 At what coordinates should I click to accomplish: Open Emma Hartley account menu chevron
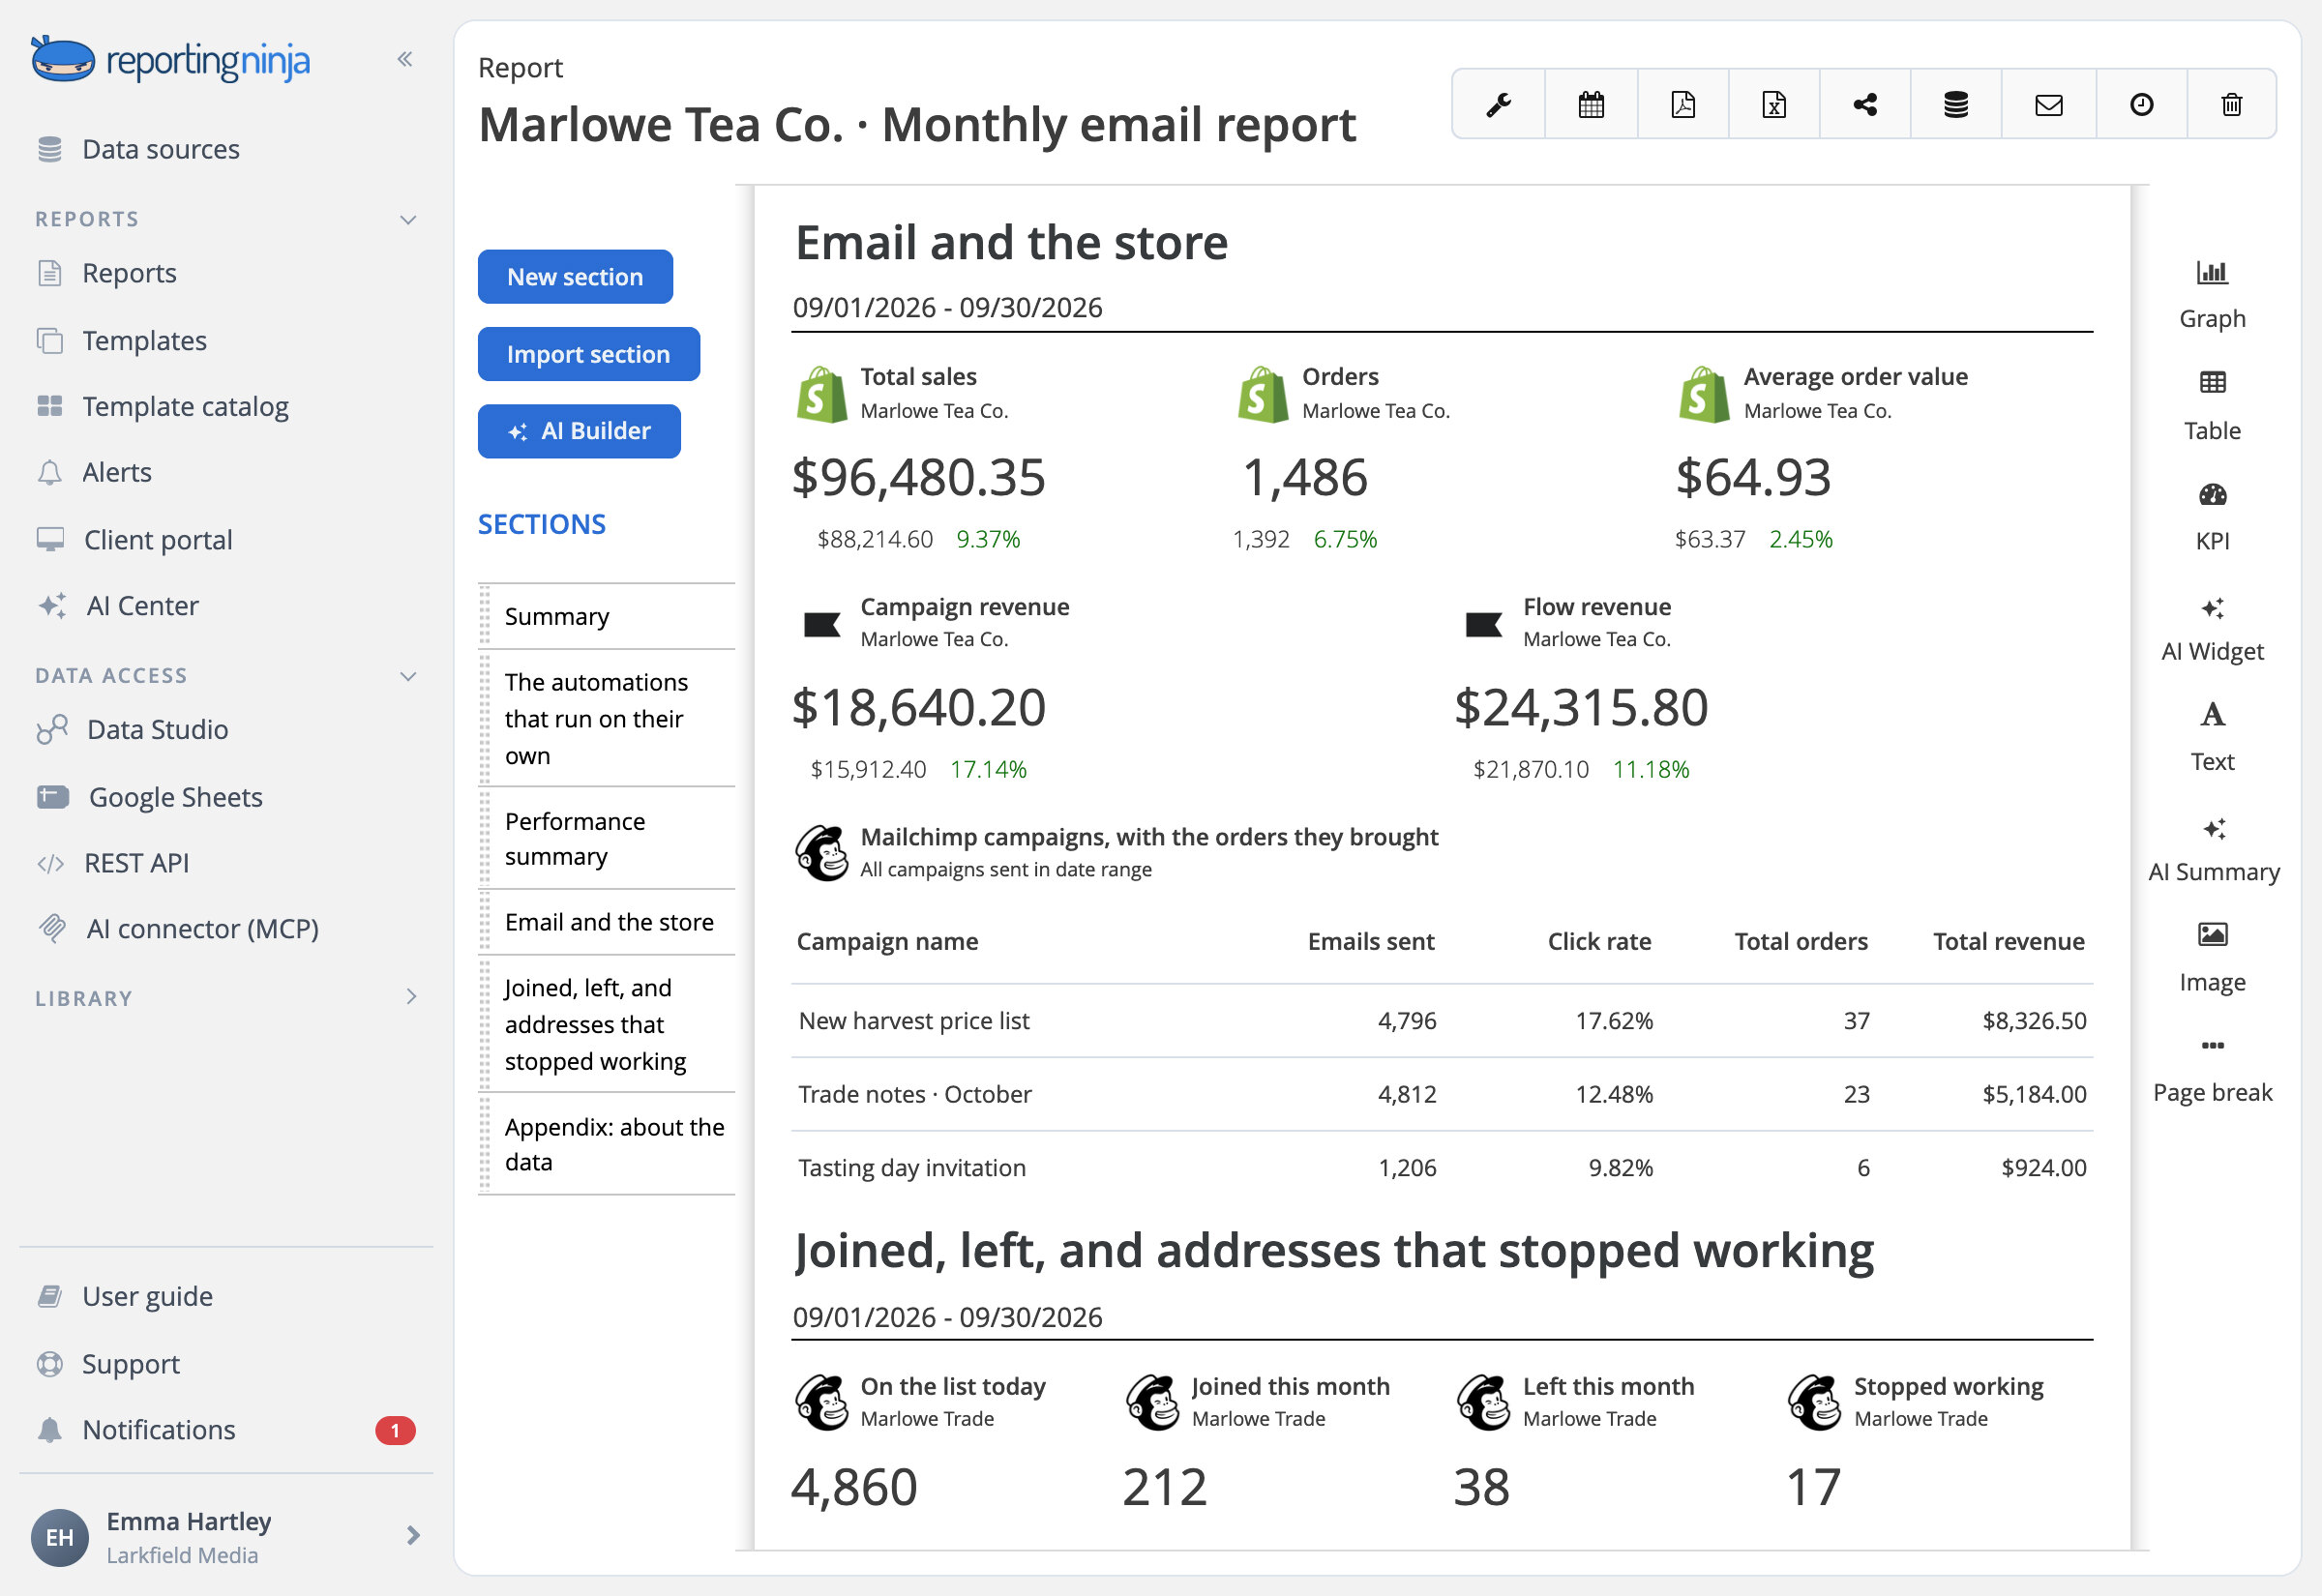pos(413,1535)
